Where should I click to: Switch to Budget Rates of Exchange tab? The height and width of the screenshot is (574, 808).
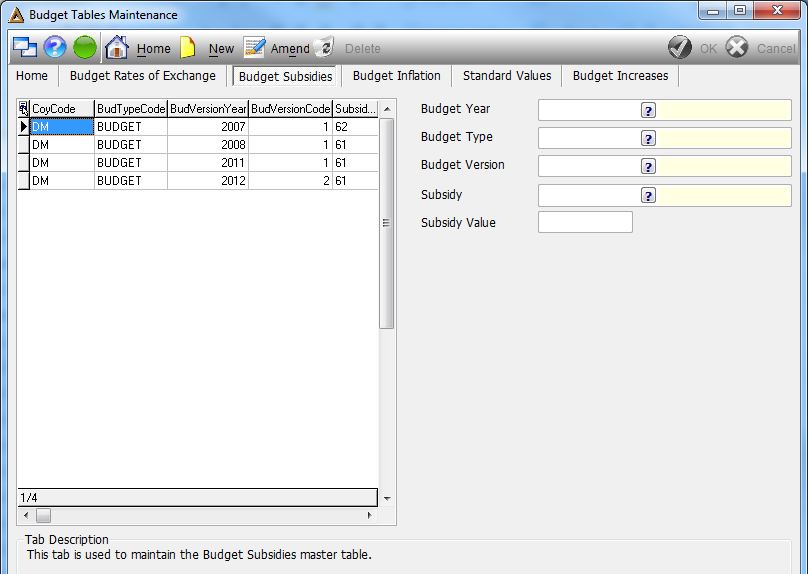[x=143, y=76]
